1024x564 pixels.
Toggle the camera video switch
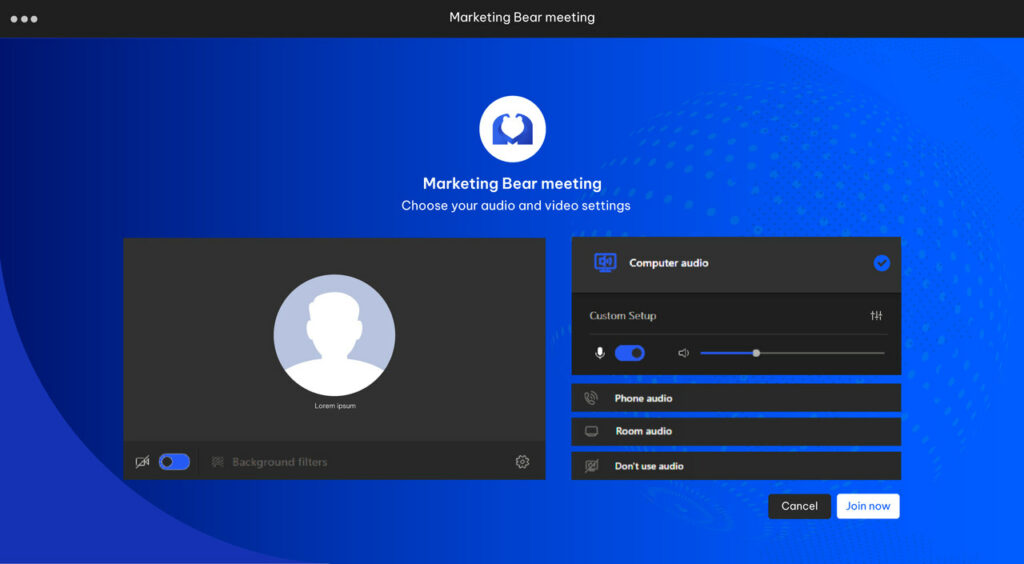[174, 462]
